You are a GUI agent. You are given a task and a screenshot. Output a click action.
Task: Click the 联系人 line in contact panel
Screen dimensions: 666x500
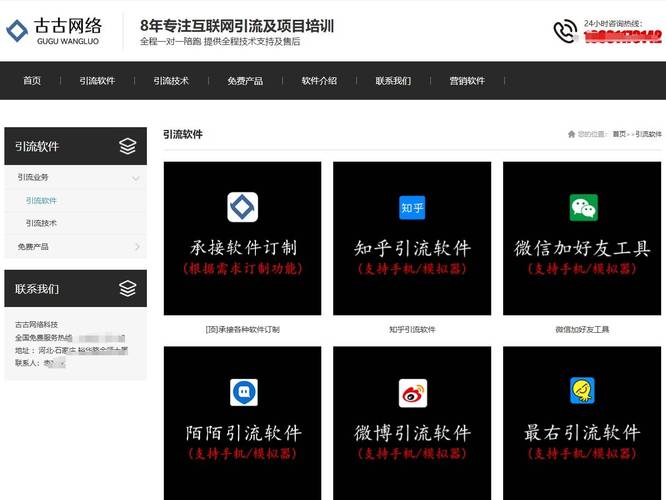pos(40,363)
